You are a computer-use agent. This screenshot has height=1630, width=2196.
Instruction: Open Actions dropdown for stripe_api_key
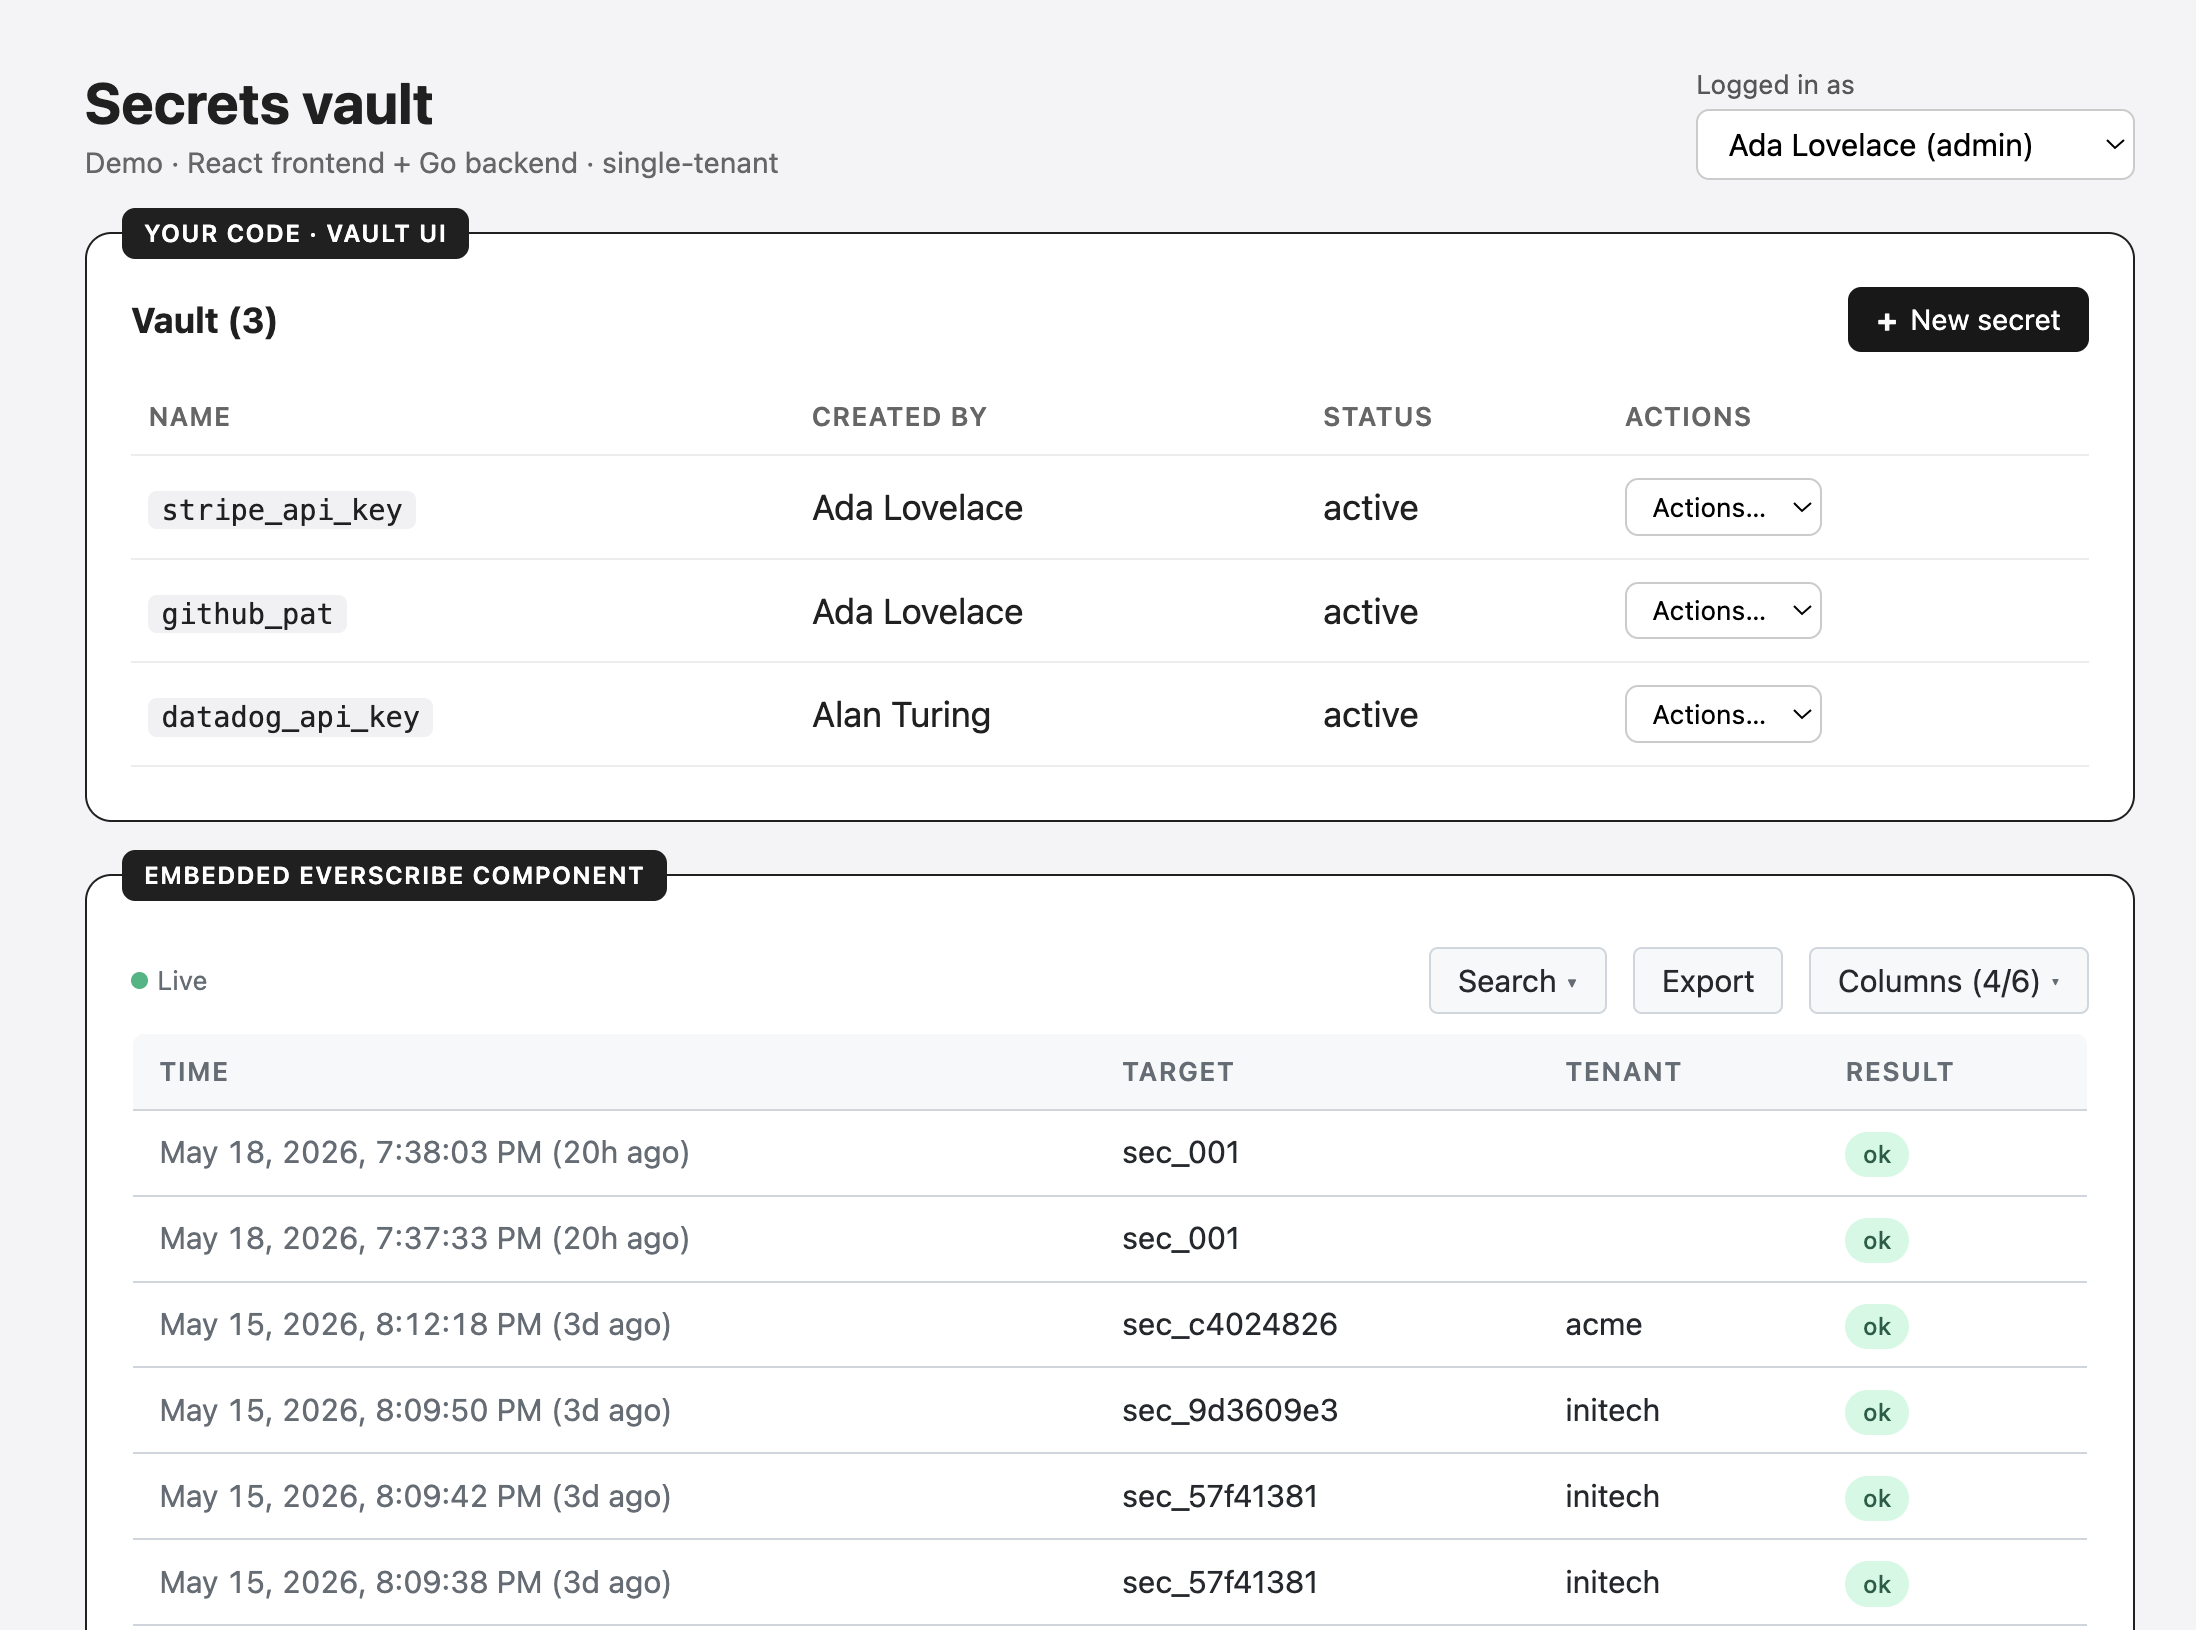click(x=1722, y=507)
